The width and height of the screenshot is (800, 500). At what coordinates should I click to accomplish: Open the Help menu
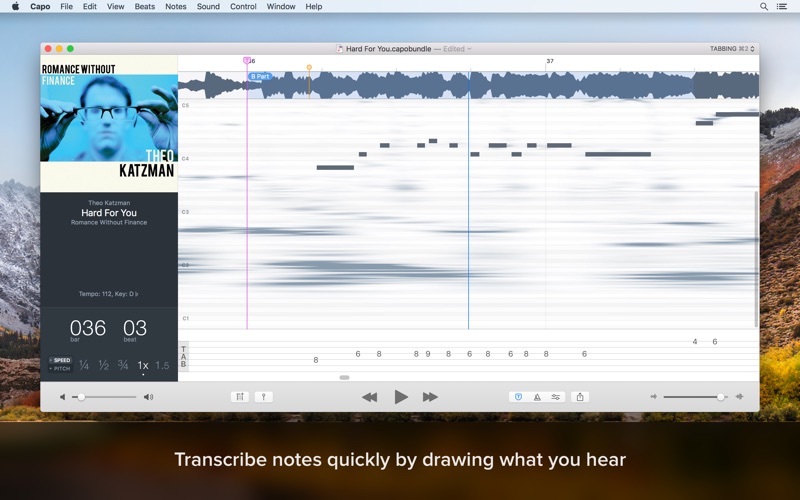(x=313, y=6)
